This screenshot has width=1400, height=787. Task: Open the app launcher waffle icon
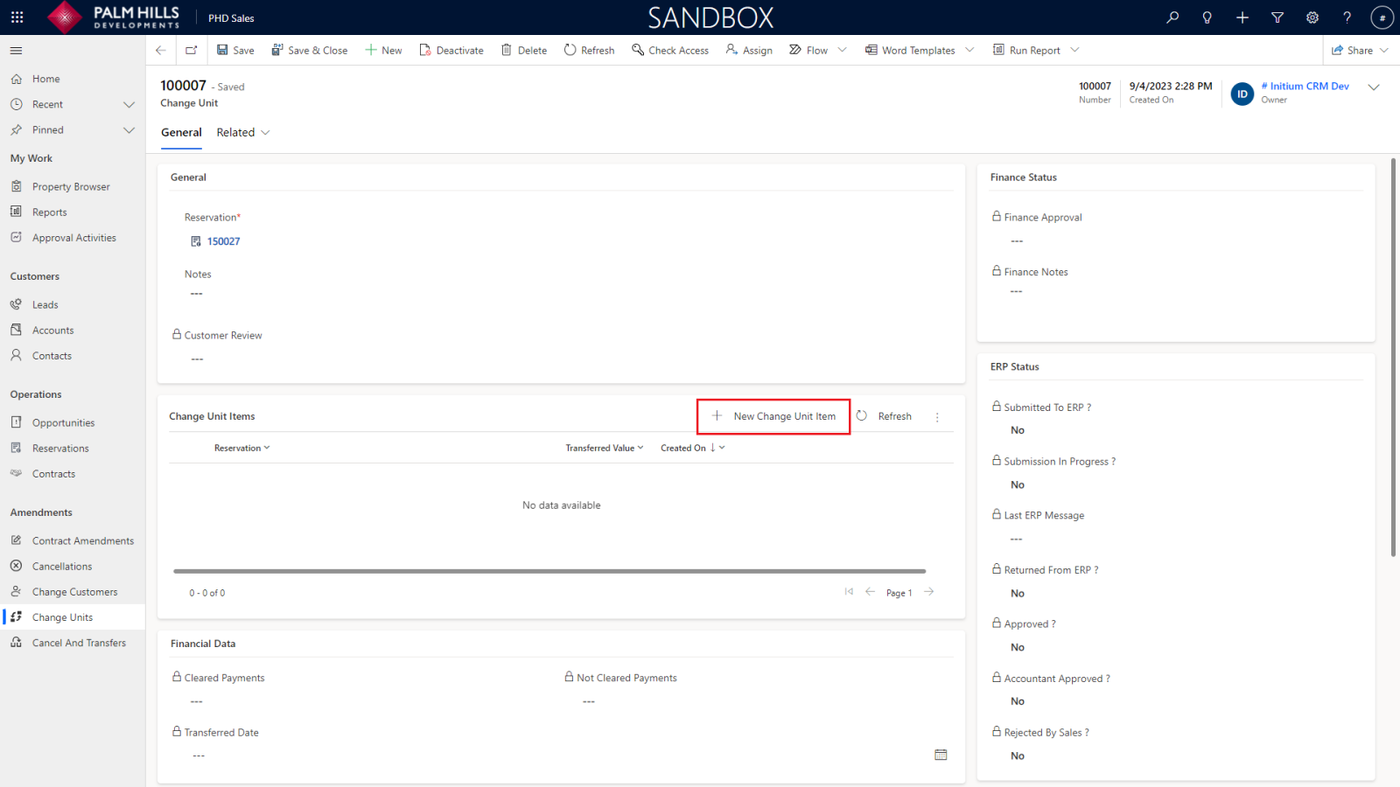pyautogui.click(x=17, y=17)
